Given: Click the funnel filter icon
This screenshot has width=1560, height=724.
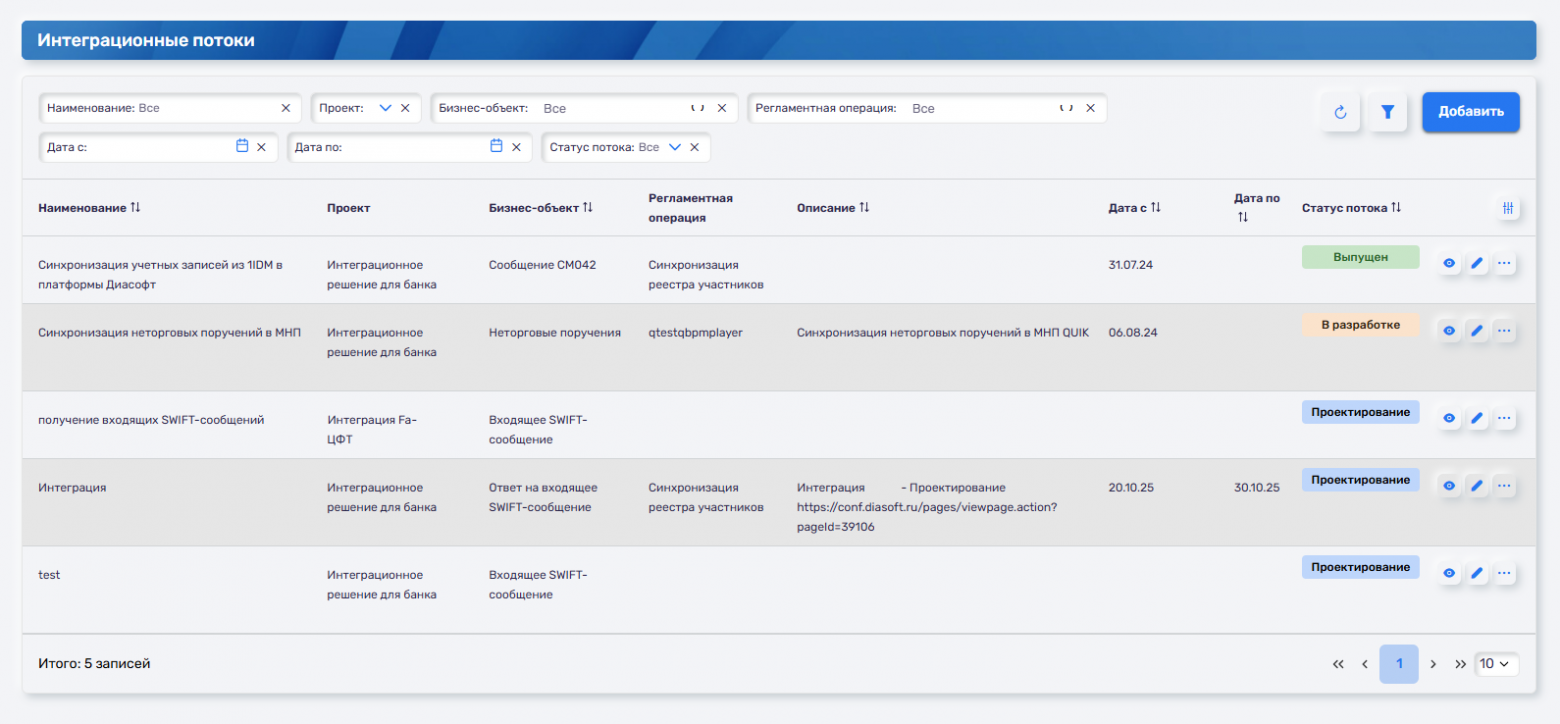Looking at the screenshot, I should pos(1387,112).
